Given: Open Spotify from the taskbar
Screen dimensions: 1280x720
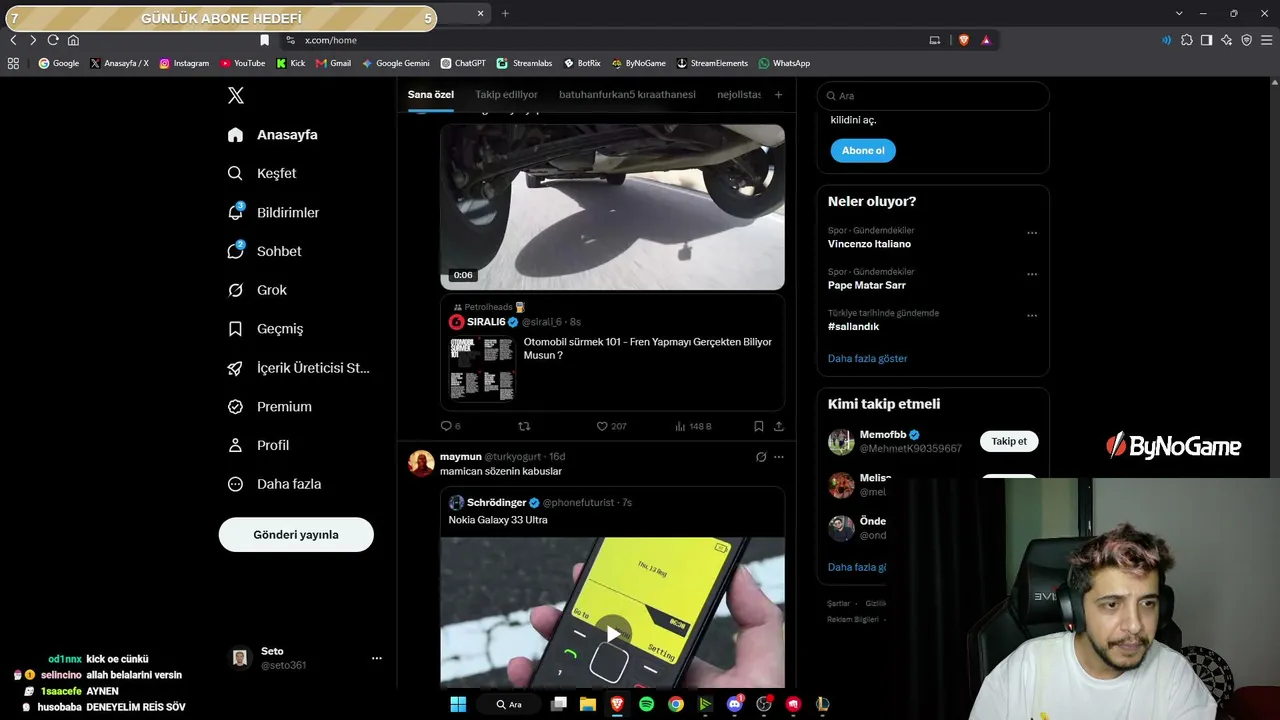Looking at the screenshot, I should (646, 704).
